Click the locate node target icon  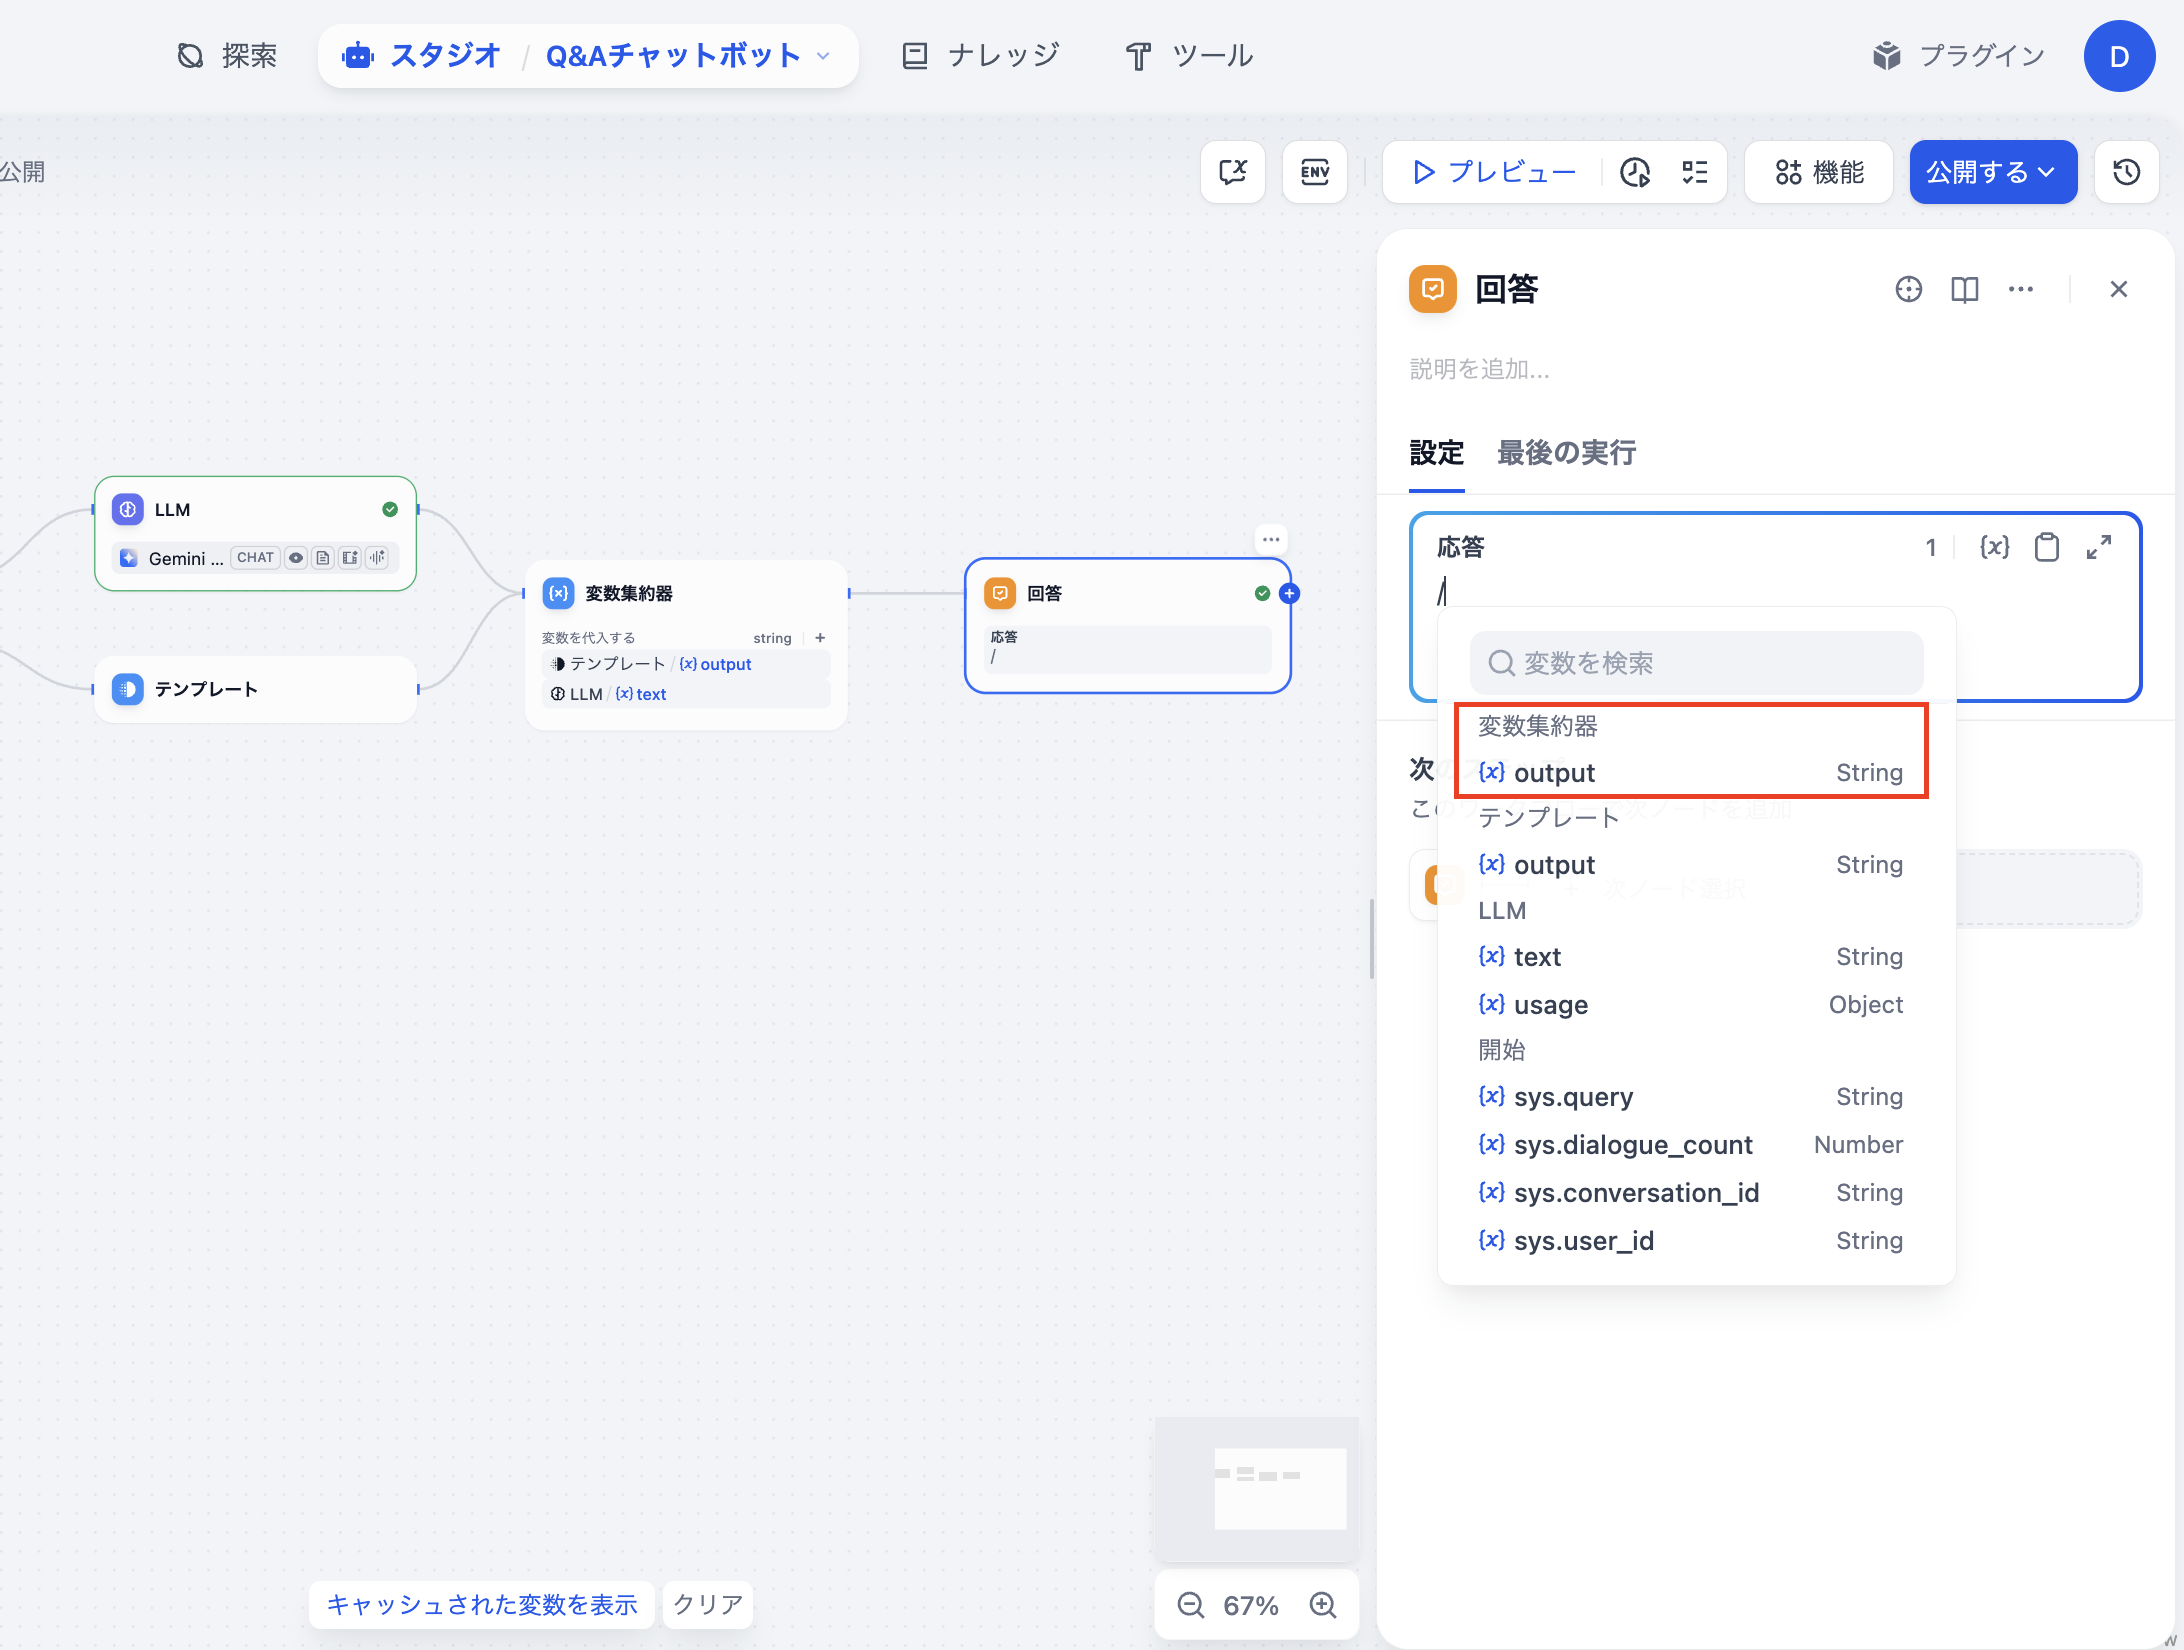click(1908, 290)
